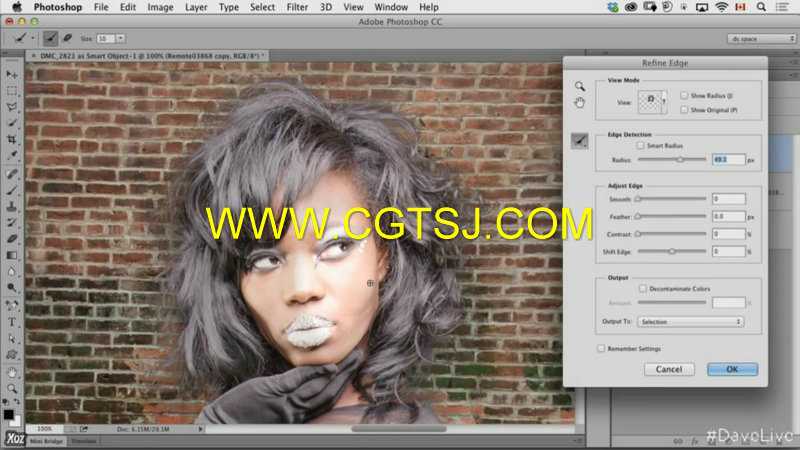
Task: Click the Wi-Fi icon in menu bar
Action: click(721, 7)
